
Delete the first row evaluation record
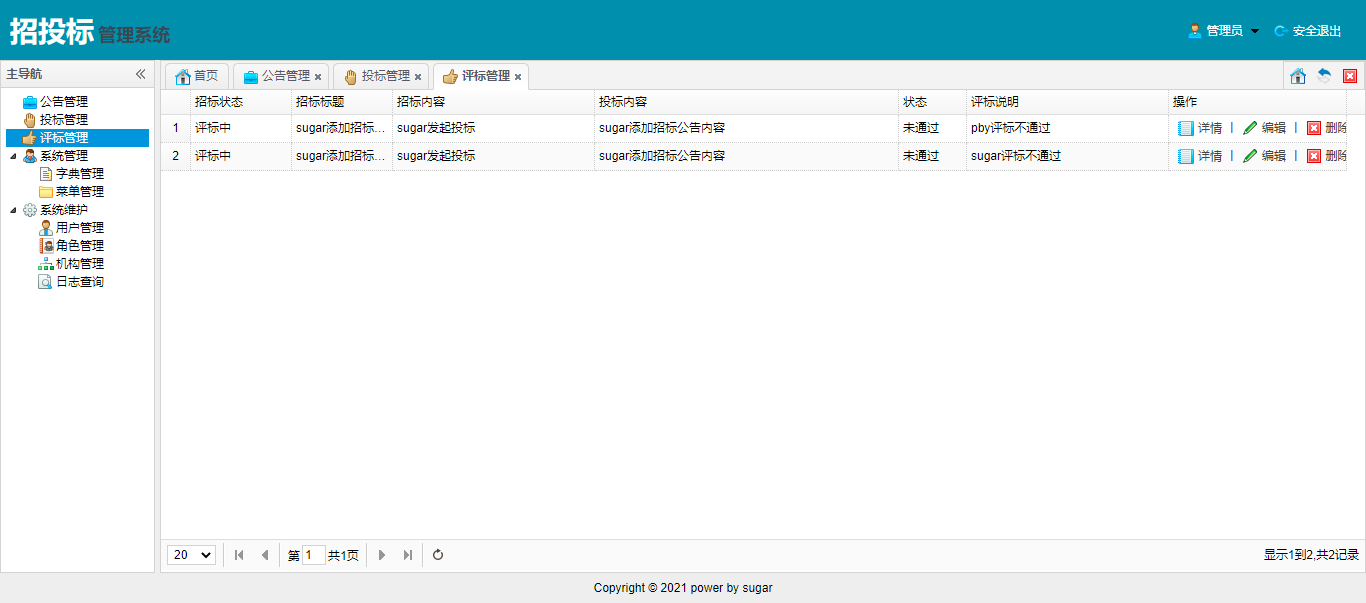[1326, 128]
